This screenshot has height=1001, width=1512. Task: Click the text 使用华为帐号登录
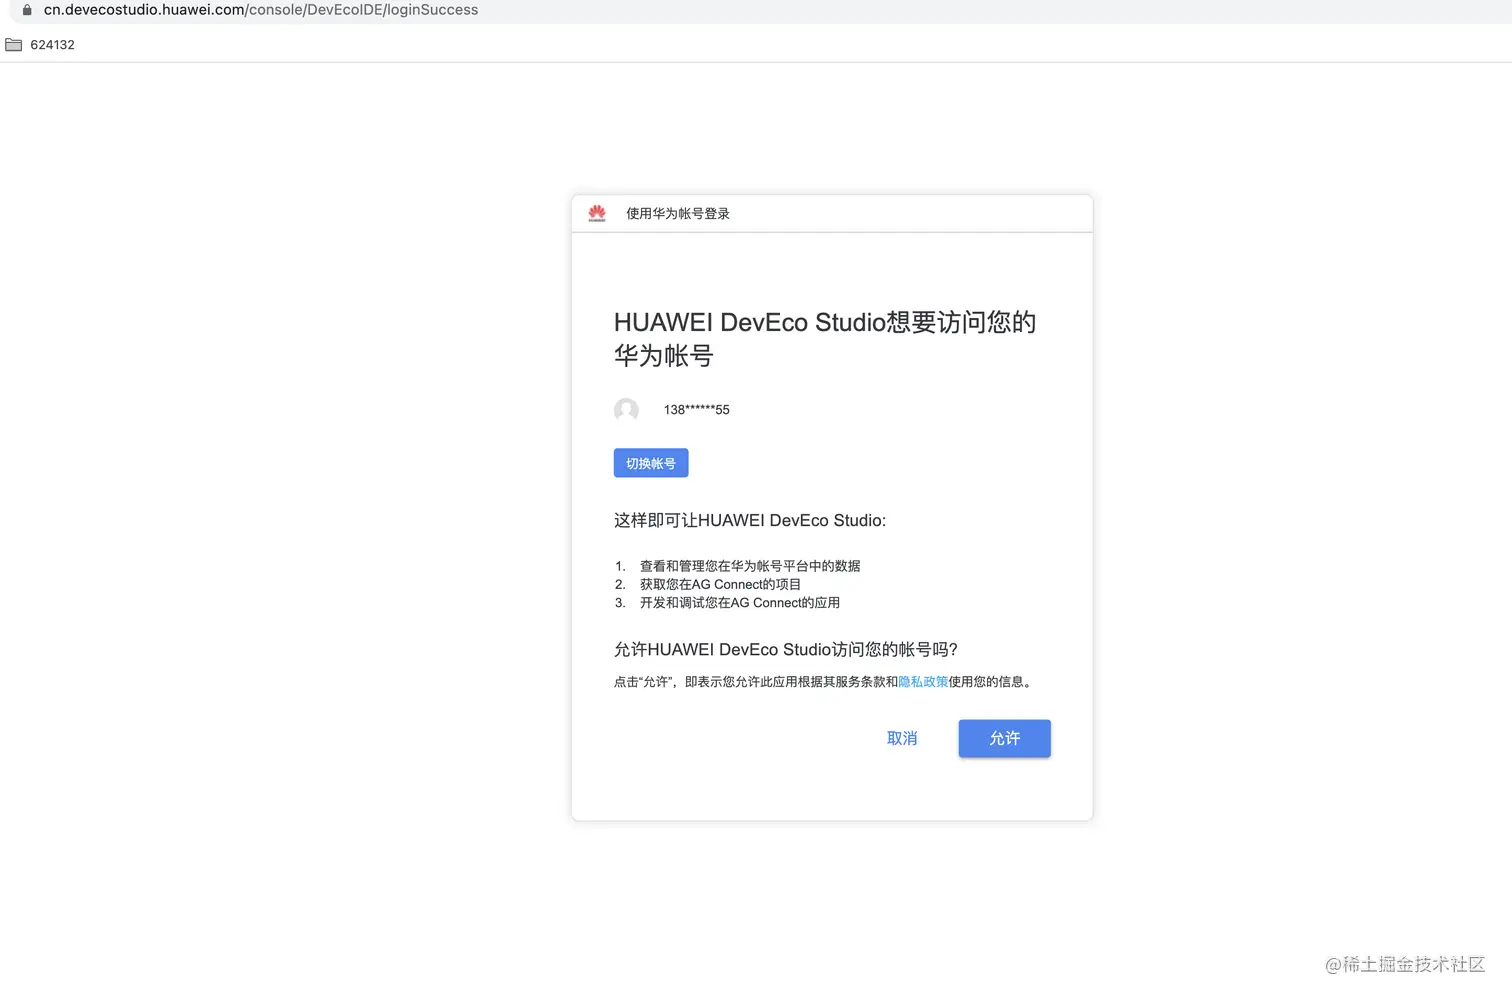[x=678, y=213]
